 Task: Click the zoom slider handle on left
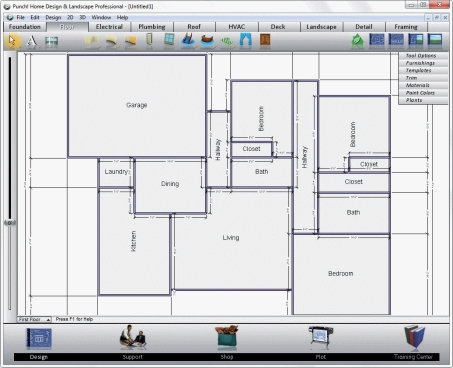(10, 222)
